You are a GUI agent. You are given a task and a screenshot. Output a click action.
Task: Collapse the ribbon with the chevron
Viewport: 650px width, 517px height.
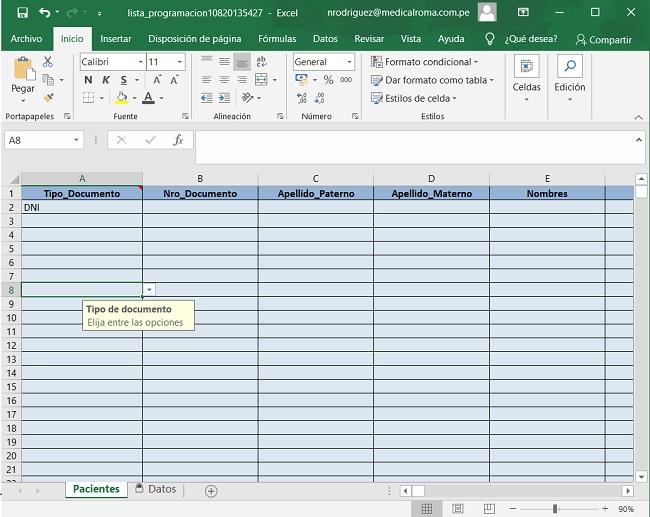click(638, 117)
